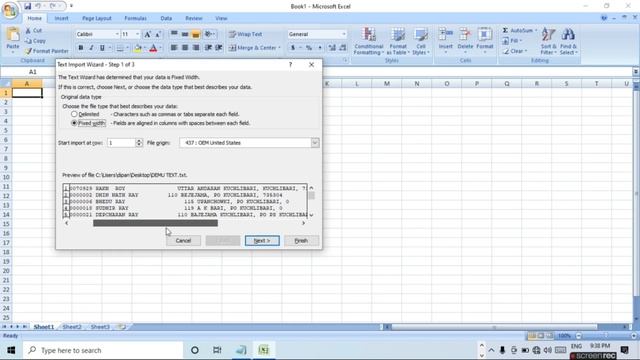Click the preview horizontal scrollbar thumb
This screenshot has height=360, width=640.
tap(156, 223)
